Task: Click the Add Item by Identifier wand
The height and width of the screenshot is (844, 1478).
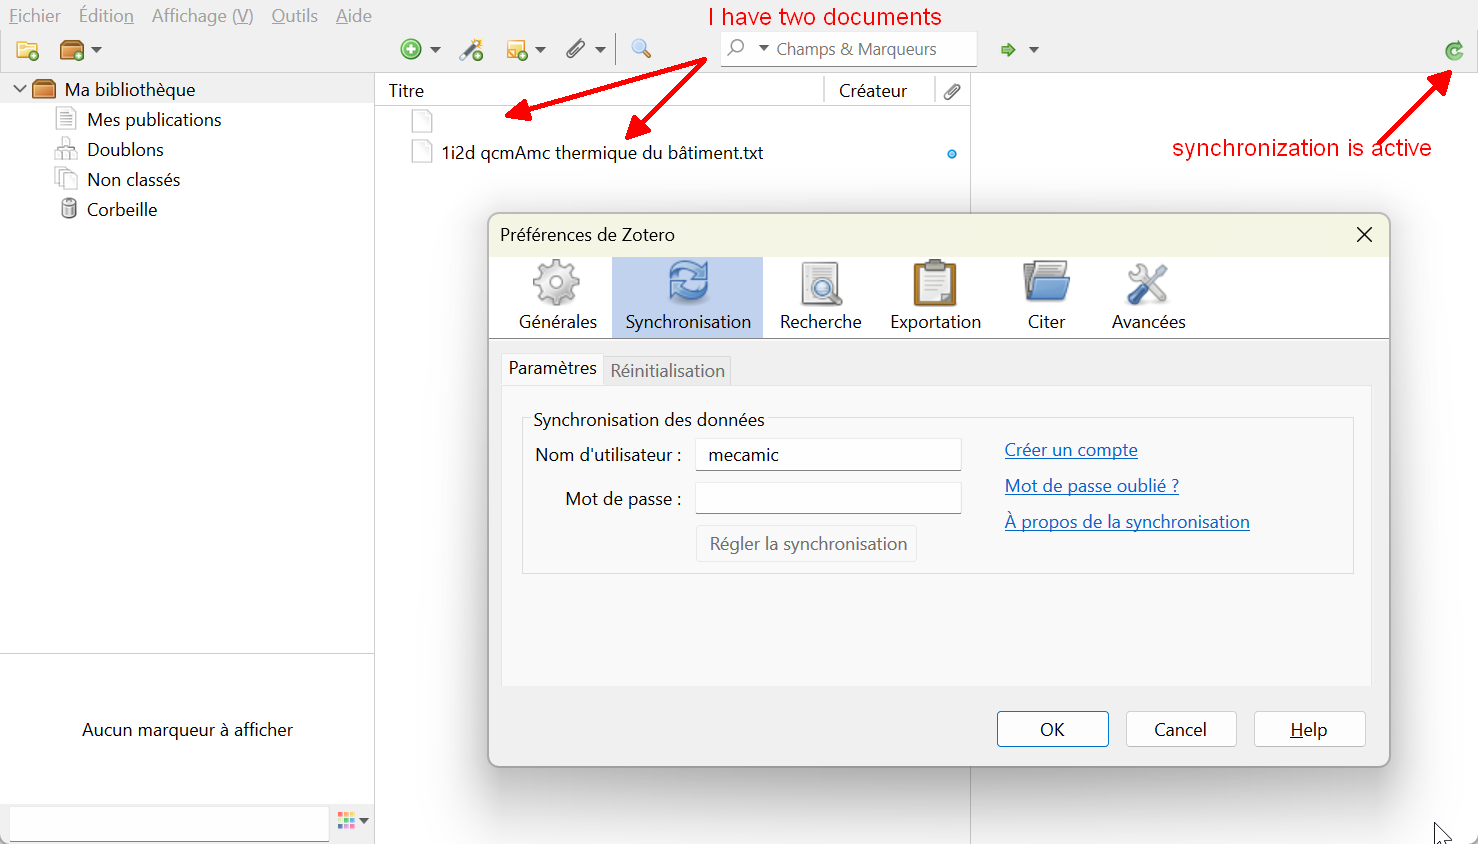Action: [x=471, y=49]
